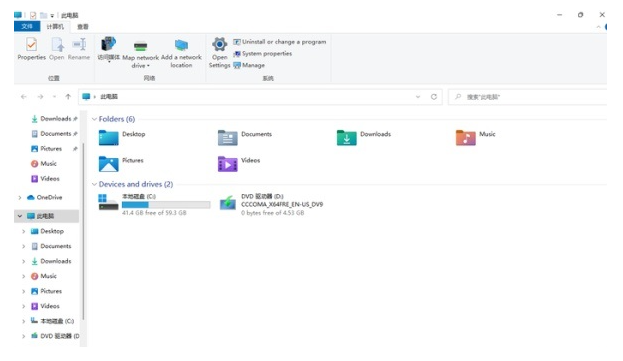Click the address bar path 此电脑
The width and height of the screenshot is (623, 361).
click(x=109, y=97)
